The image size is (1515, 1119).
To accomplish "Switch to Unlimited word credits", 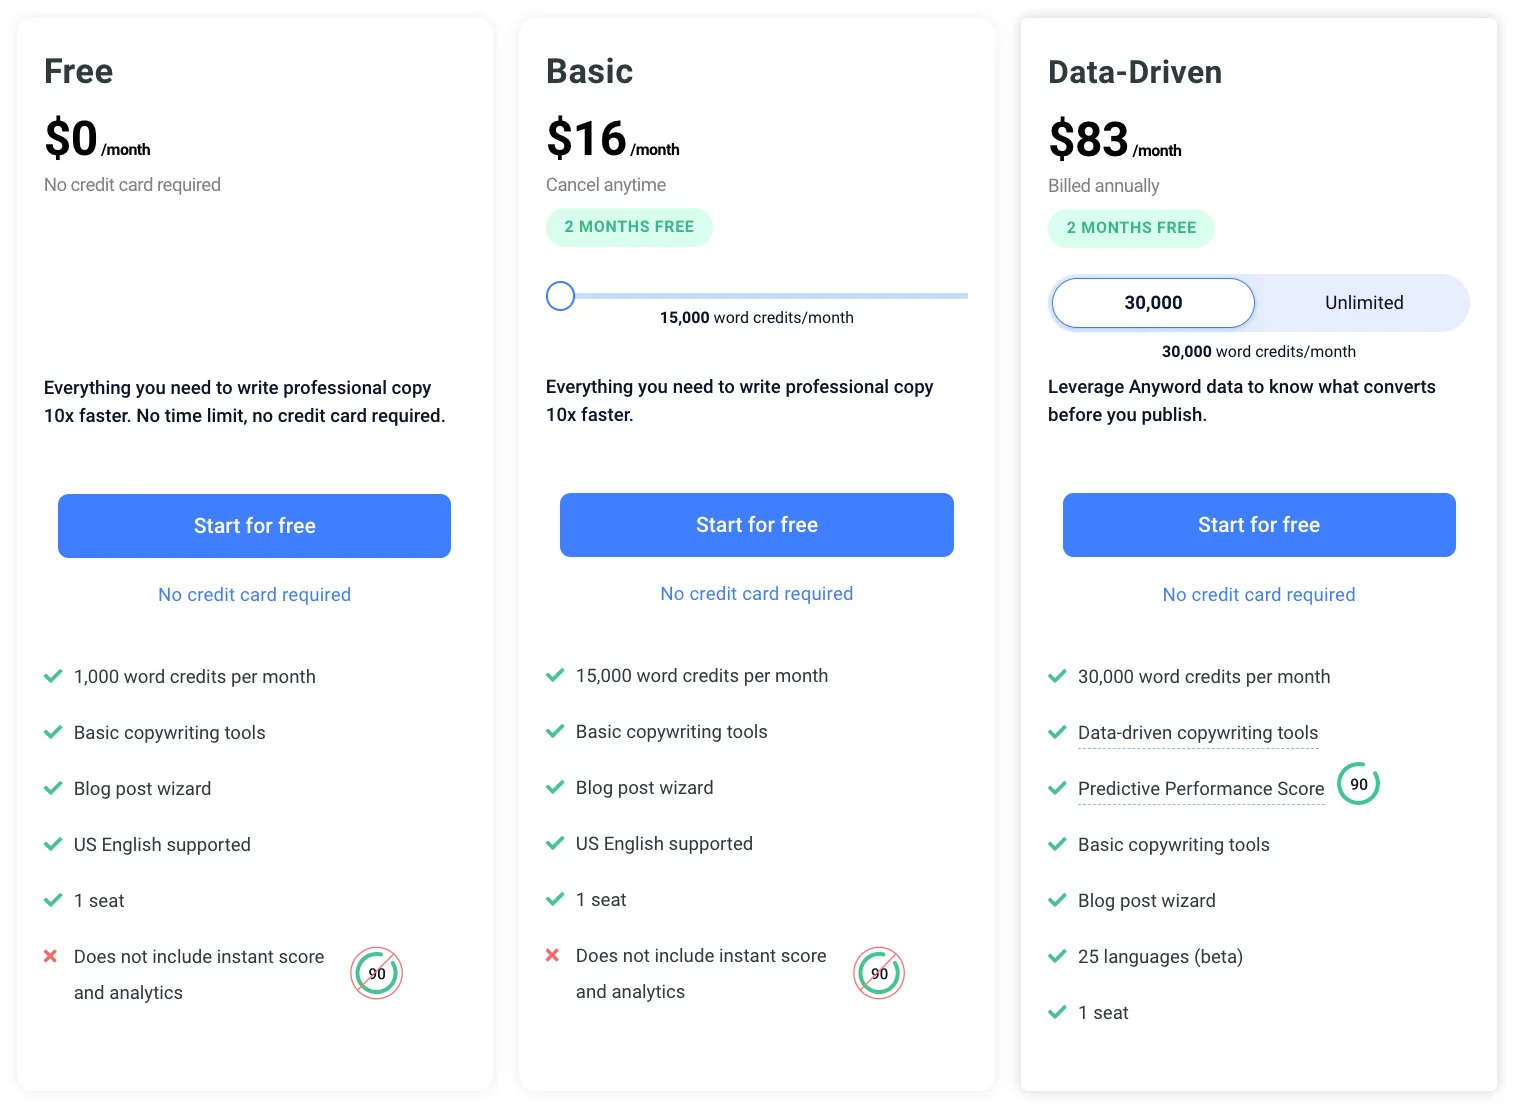I will click(1363, 303).
